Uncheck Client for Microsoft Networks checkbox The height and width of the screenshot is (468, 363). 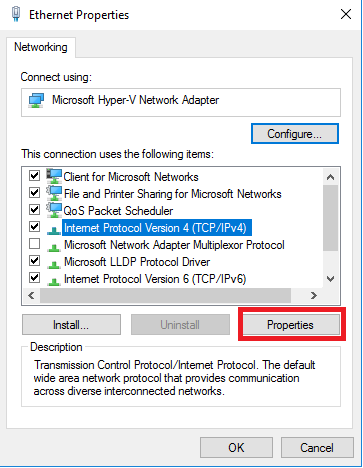point(34,175)
